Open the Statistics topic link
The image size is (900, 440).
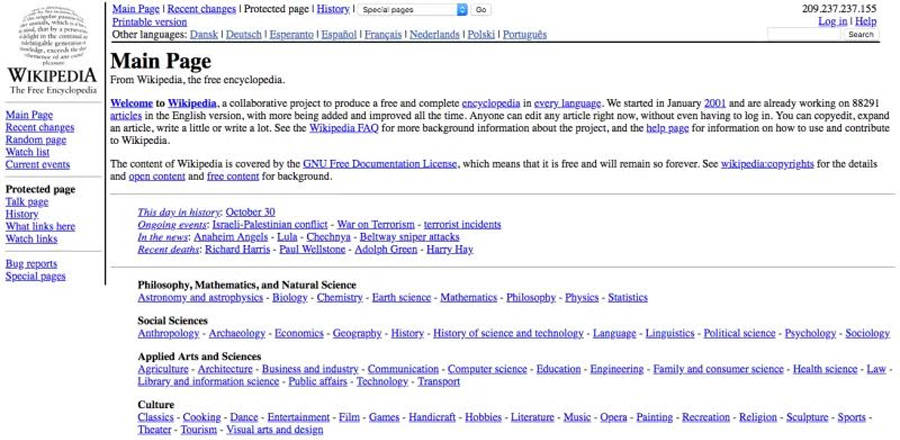pos(628,298)
